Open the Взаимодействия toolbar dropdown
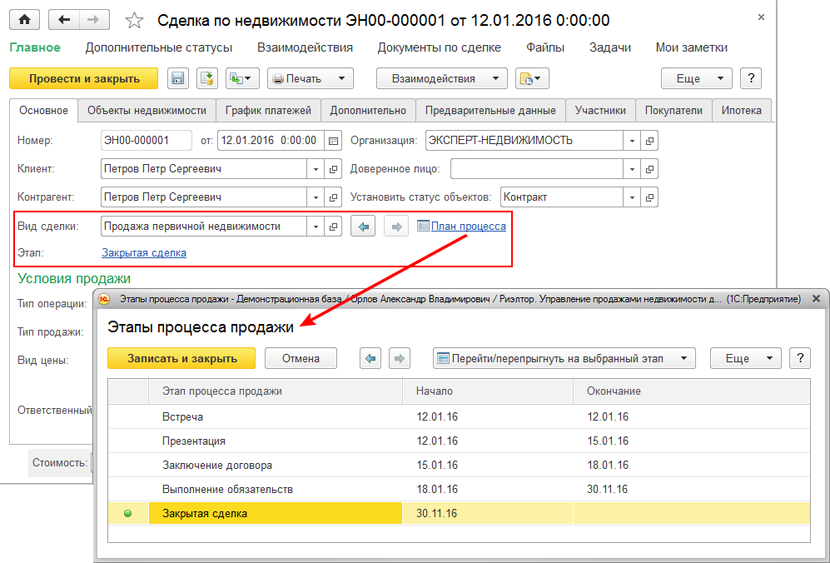 pyautogui.click(x=441, y=78)
